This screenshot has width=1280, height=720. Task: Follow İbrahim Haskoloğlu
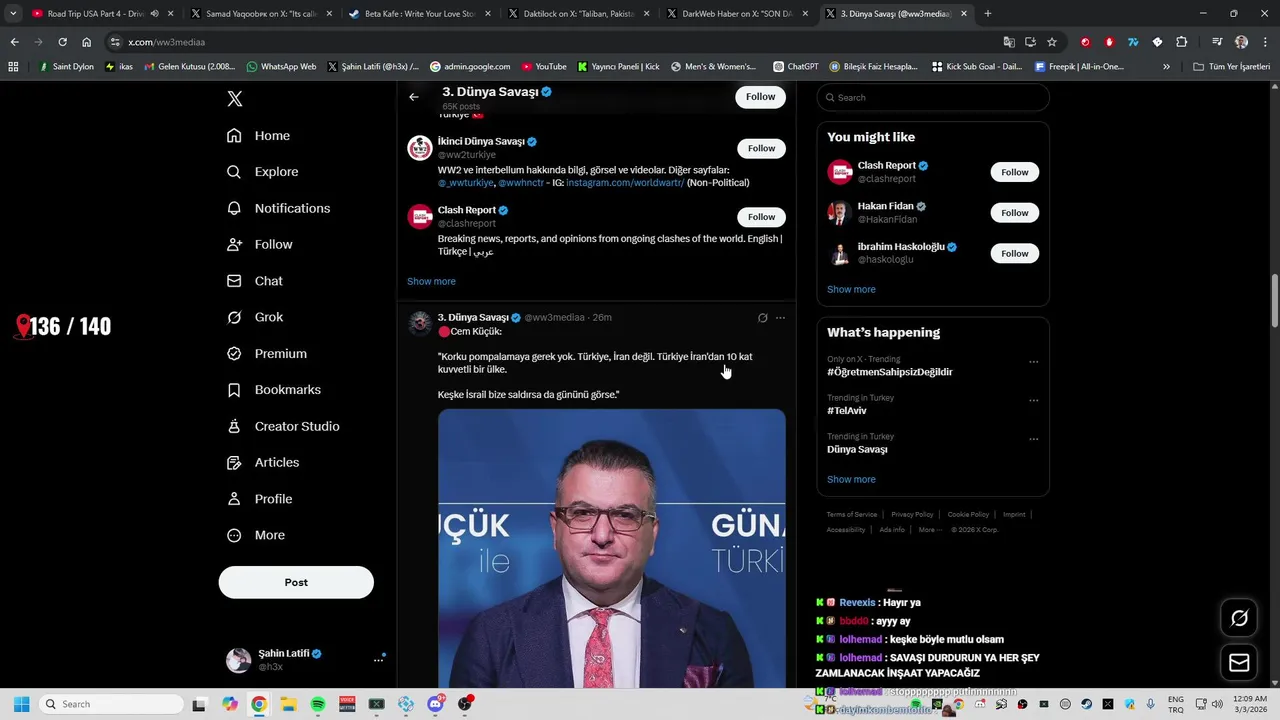1015,254
